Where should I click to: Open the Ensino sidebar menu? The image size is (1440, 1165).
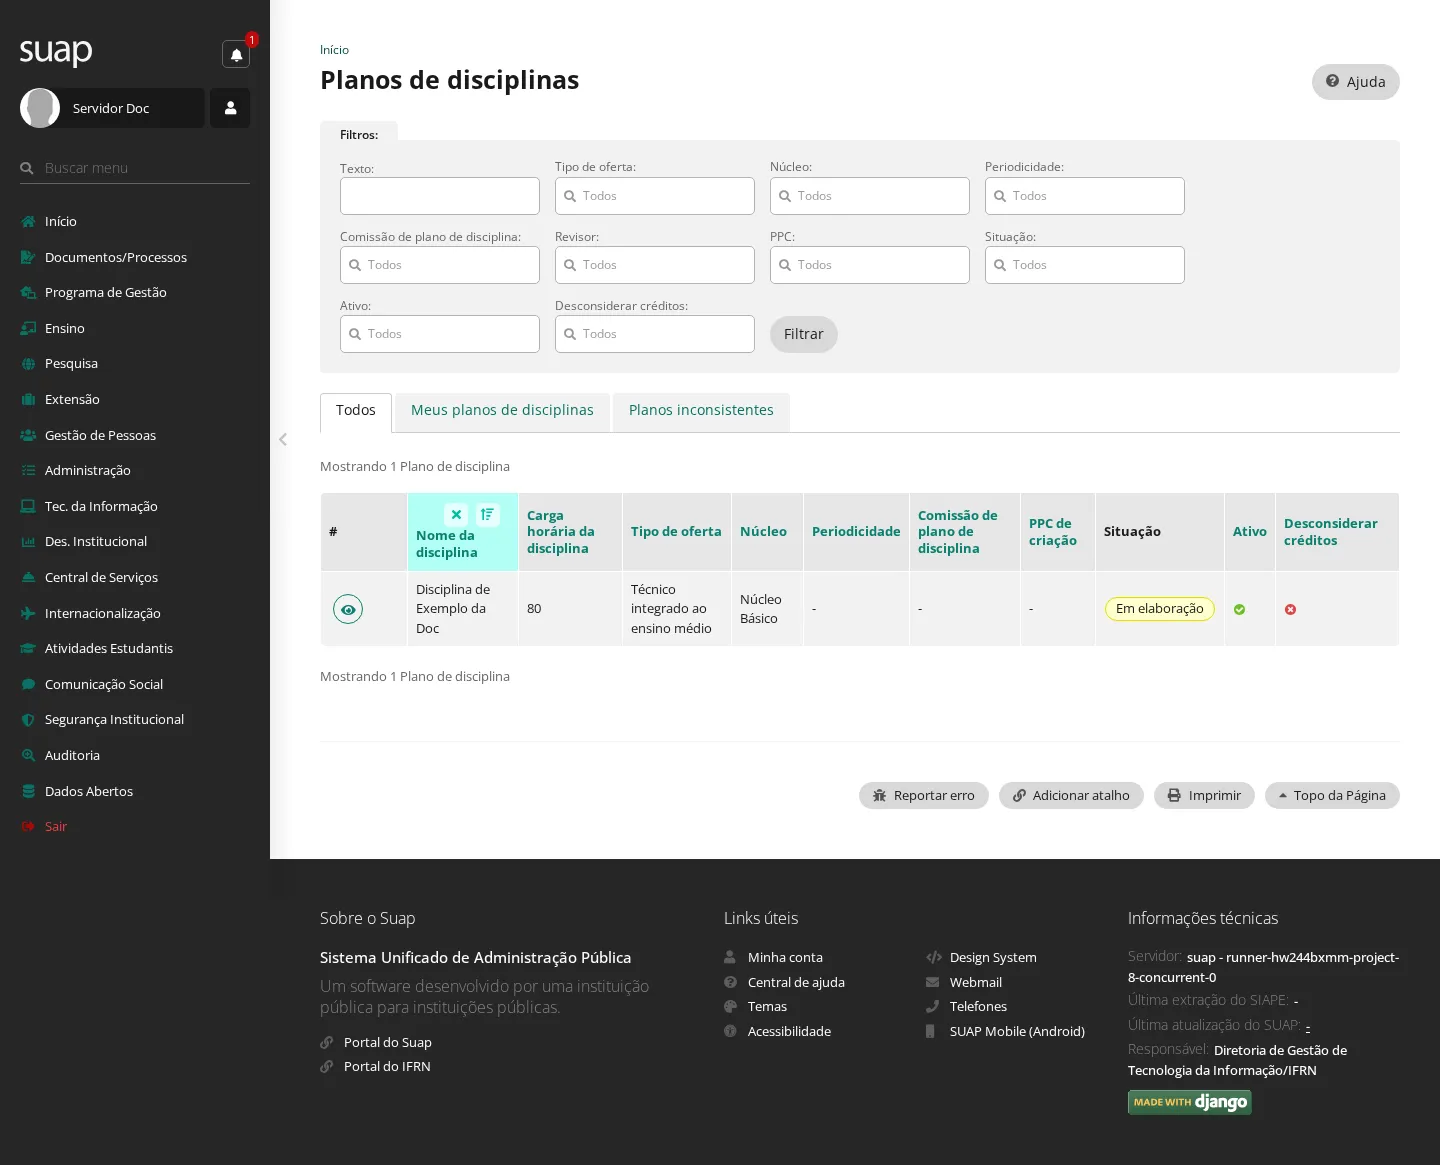point(135,328)
